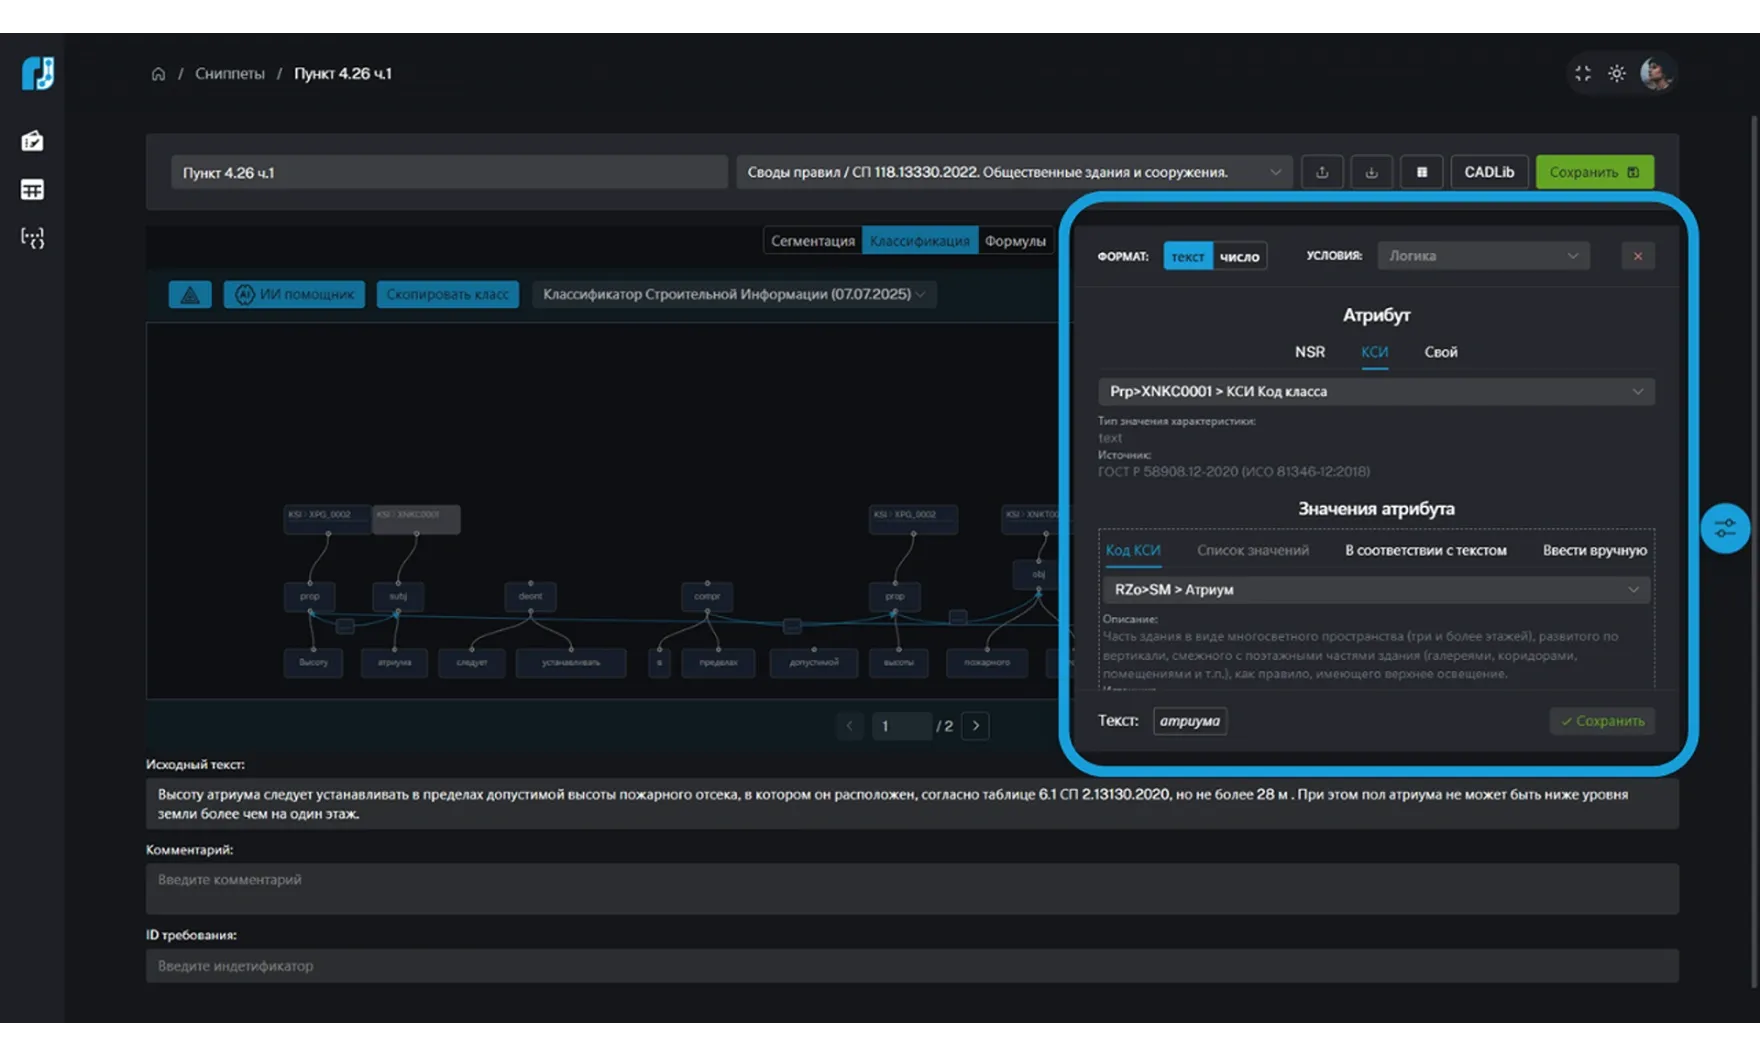1760x1056 pixels.
Task: Select the "устанавливать" word node
Action: tap(571, 663)
